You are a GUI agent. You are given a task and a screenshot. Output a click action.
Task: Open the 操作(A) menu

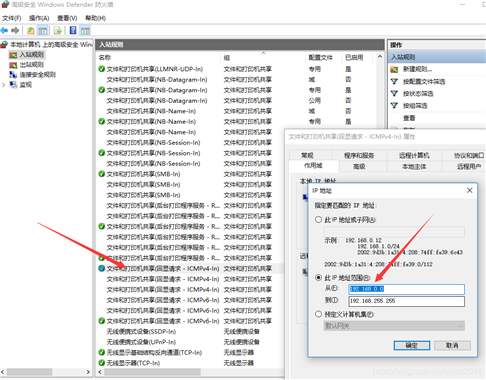click(39, 18)
